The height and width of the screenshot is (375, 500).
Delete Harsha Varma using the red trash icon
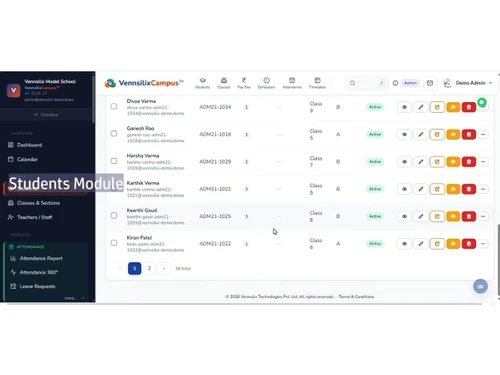point(469,162)
